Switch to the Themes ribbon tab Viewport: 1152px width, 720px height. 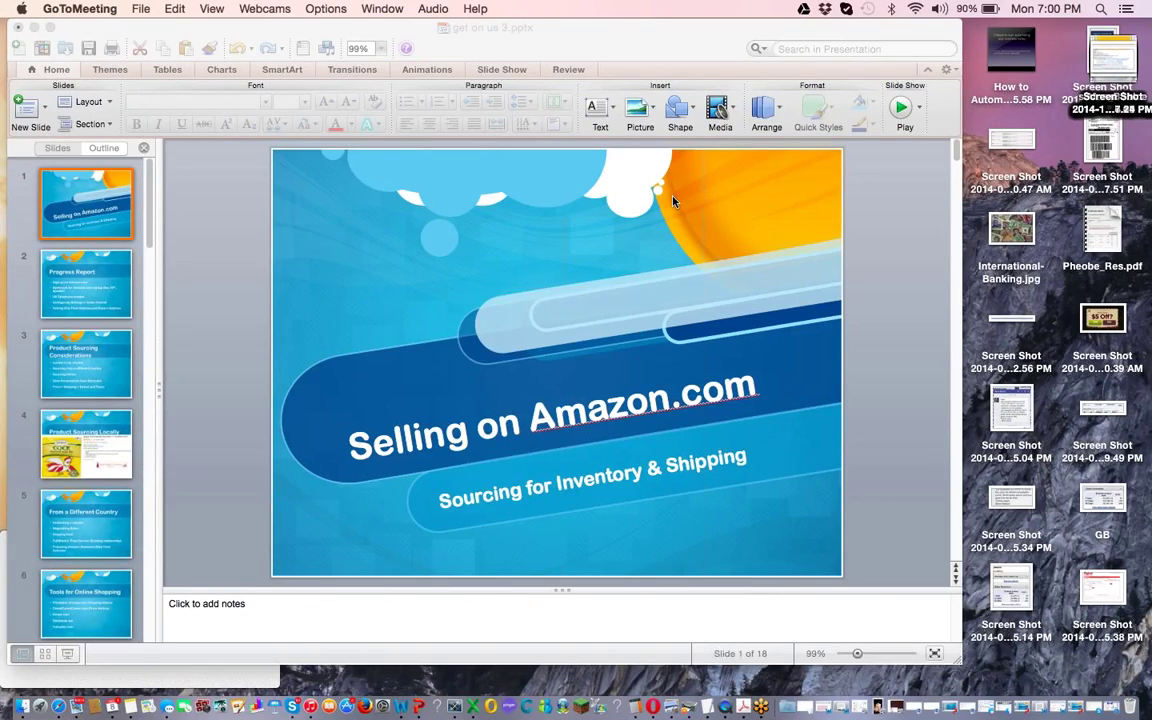click(x=110, y=70)
